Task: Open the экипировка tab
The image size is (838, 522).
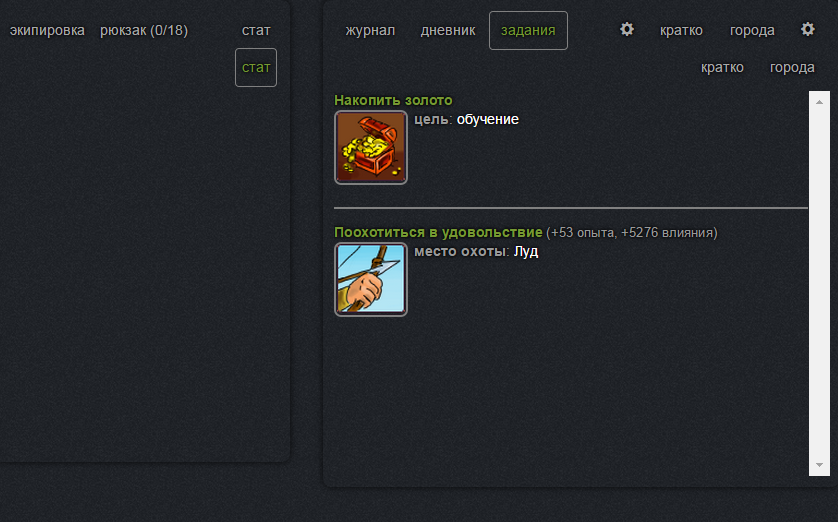Action: point(47,30)
